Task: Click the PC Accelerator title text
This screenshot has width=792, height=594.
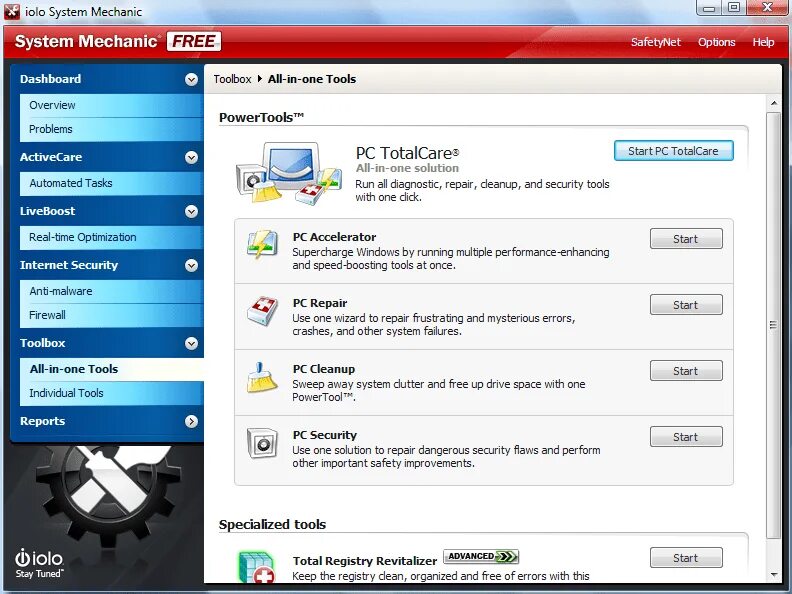Action: (334, 237)
